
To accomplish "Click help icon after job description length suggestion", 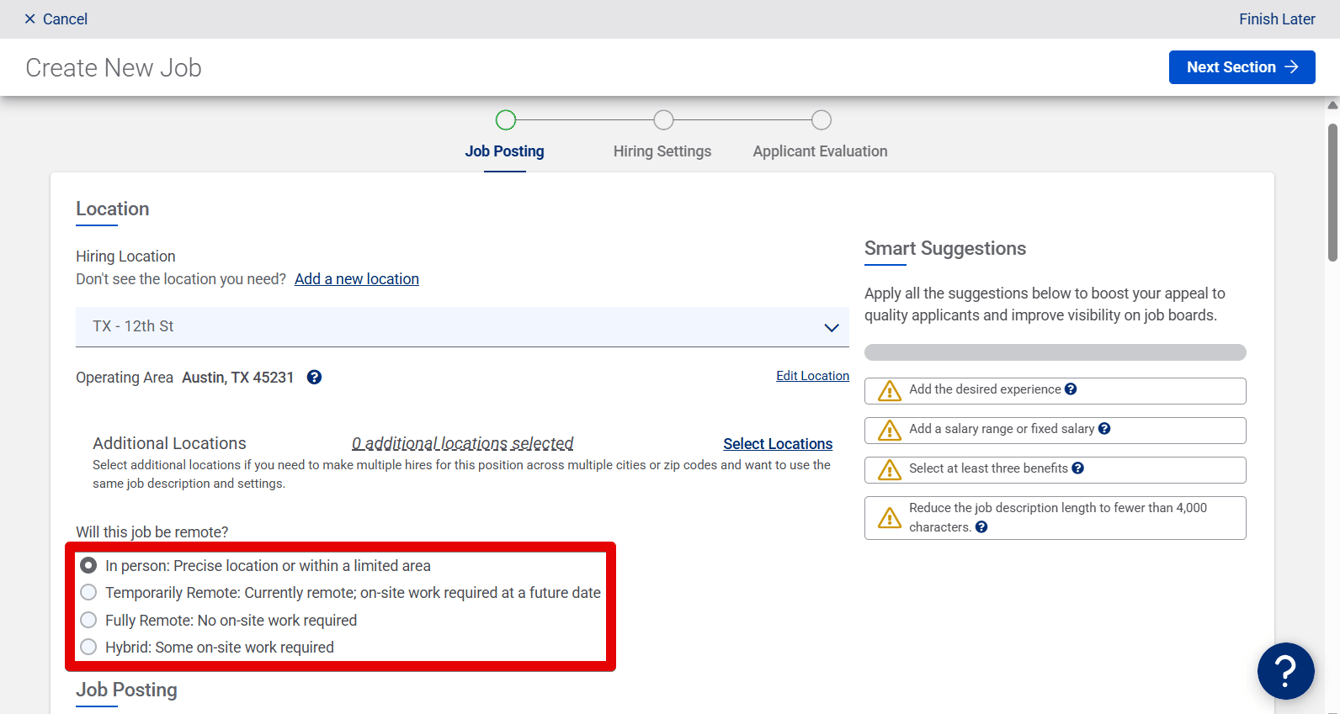I will [x=981, y=527].
